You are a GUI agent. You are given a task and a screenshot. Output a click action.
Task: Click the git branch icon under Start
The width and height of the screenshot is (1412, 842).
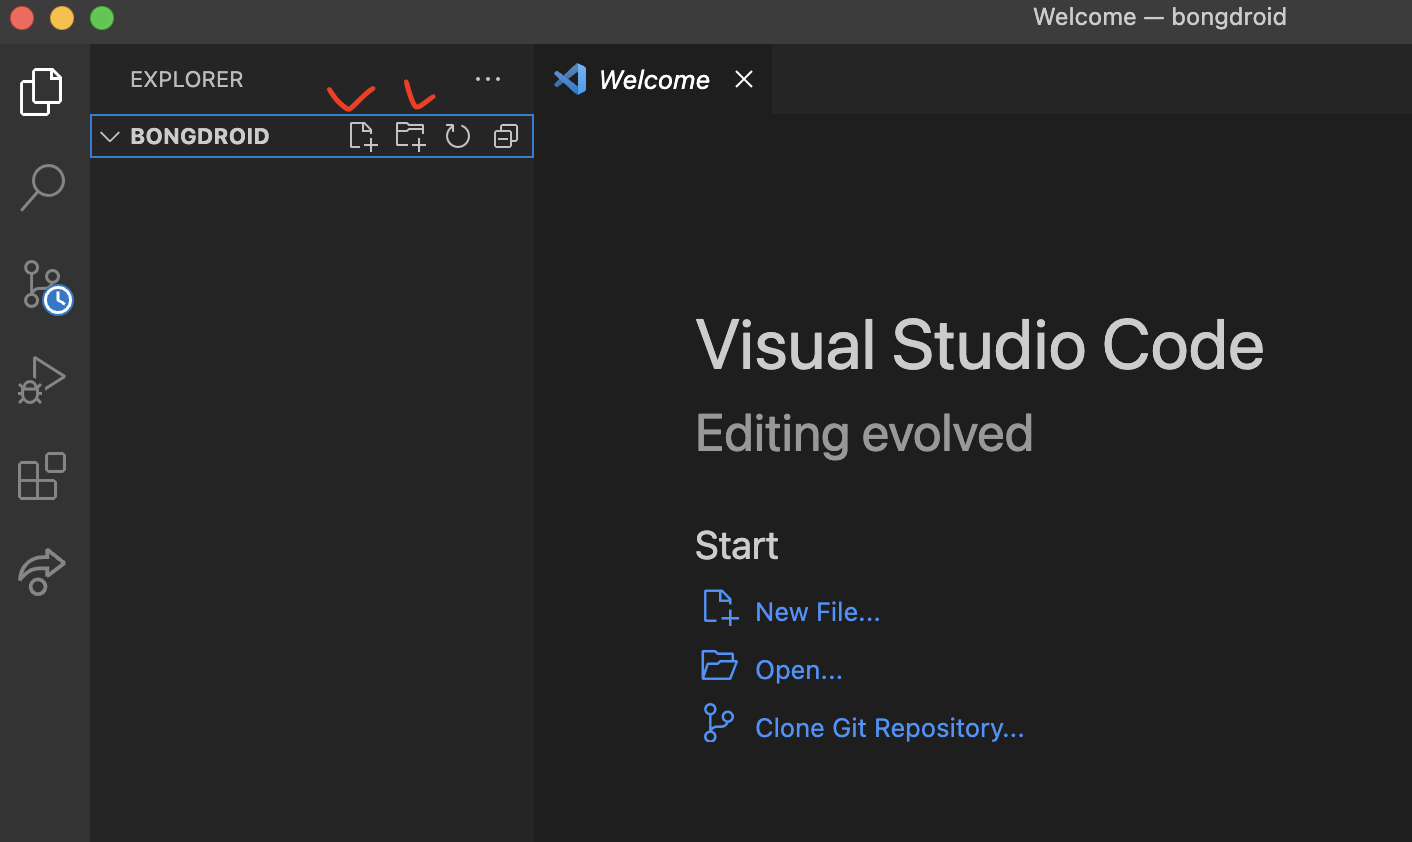coord(718,723)
